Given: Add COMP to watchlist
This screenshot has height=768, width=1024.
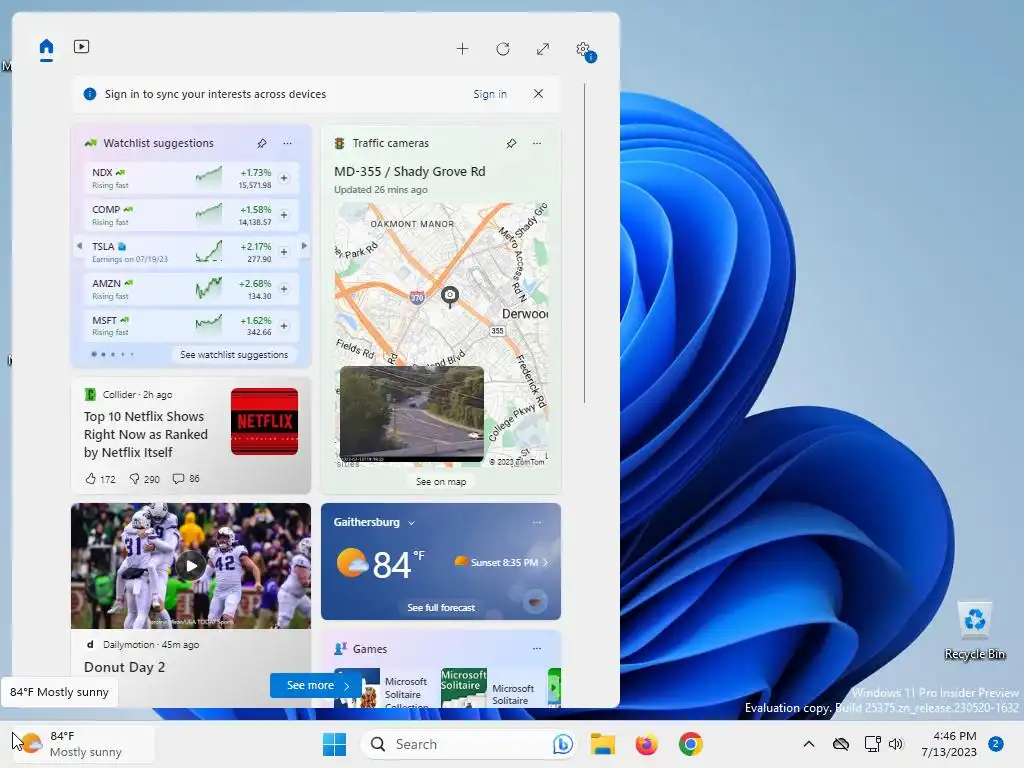Looking at the screenshot, I should [x=284, y=215].
